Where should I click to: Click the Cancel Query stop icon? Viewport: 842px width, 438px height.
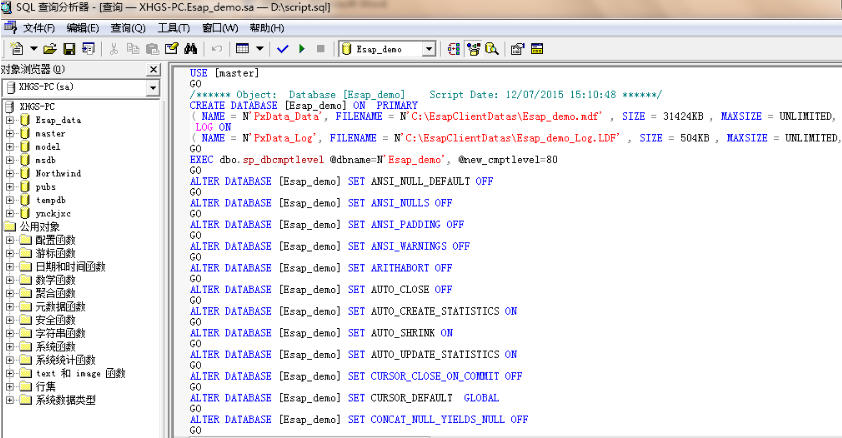click(321, 49)
